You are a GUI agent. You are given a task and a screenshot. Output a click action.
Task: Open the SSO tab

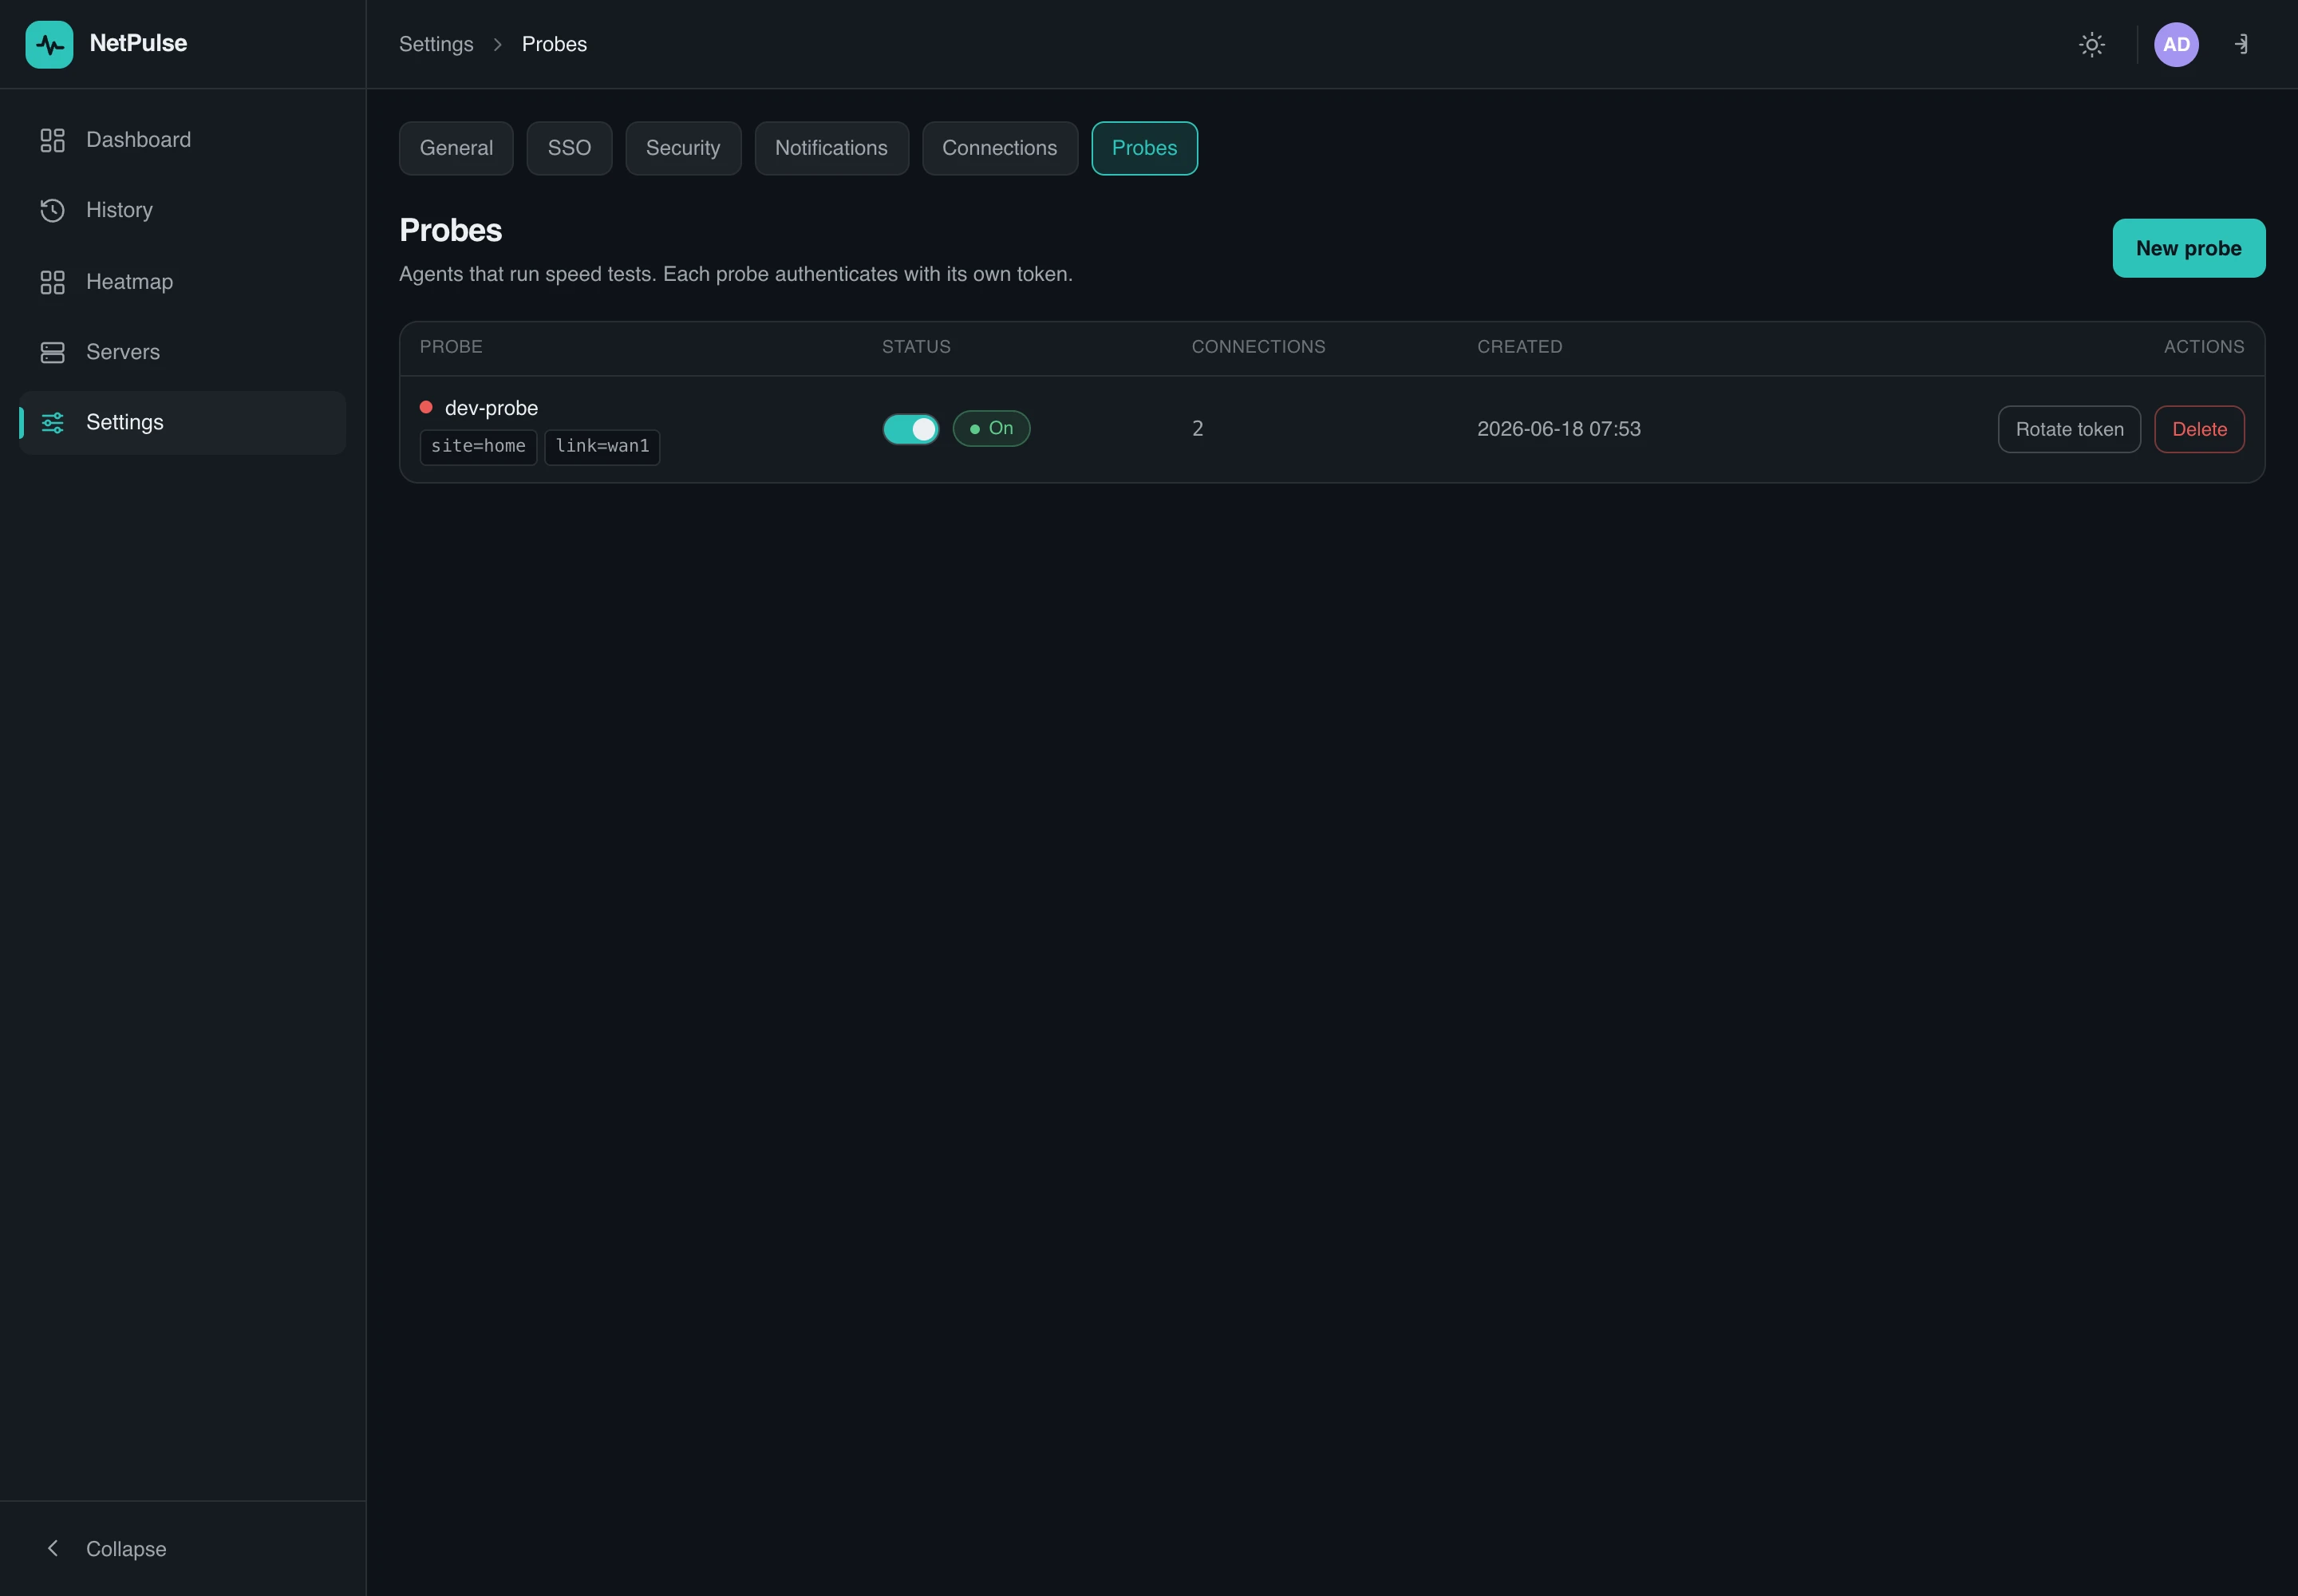(x=569, y=148)
